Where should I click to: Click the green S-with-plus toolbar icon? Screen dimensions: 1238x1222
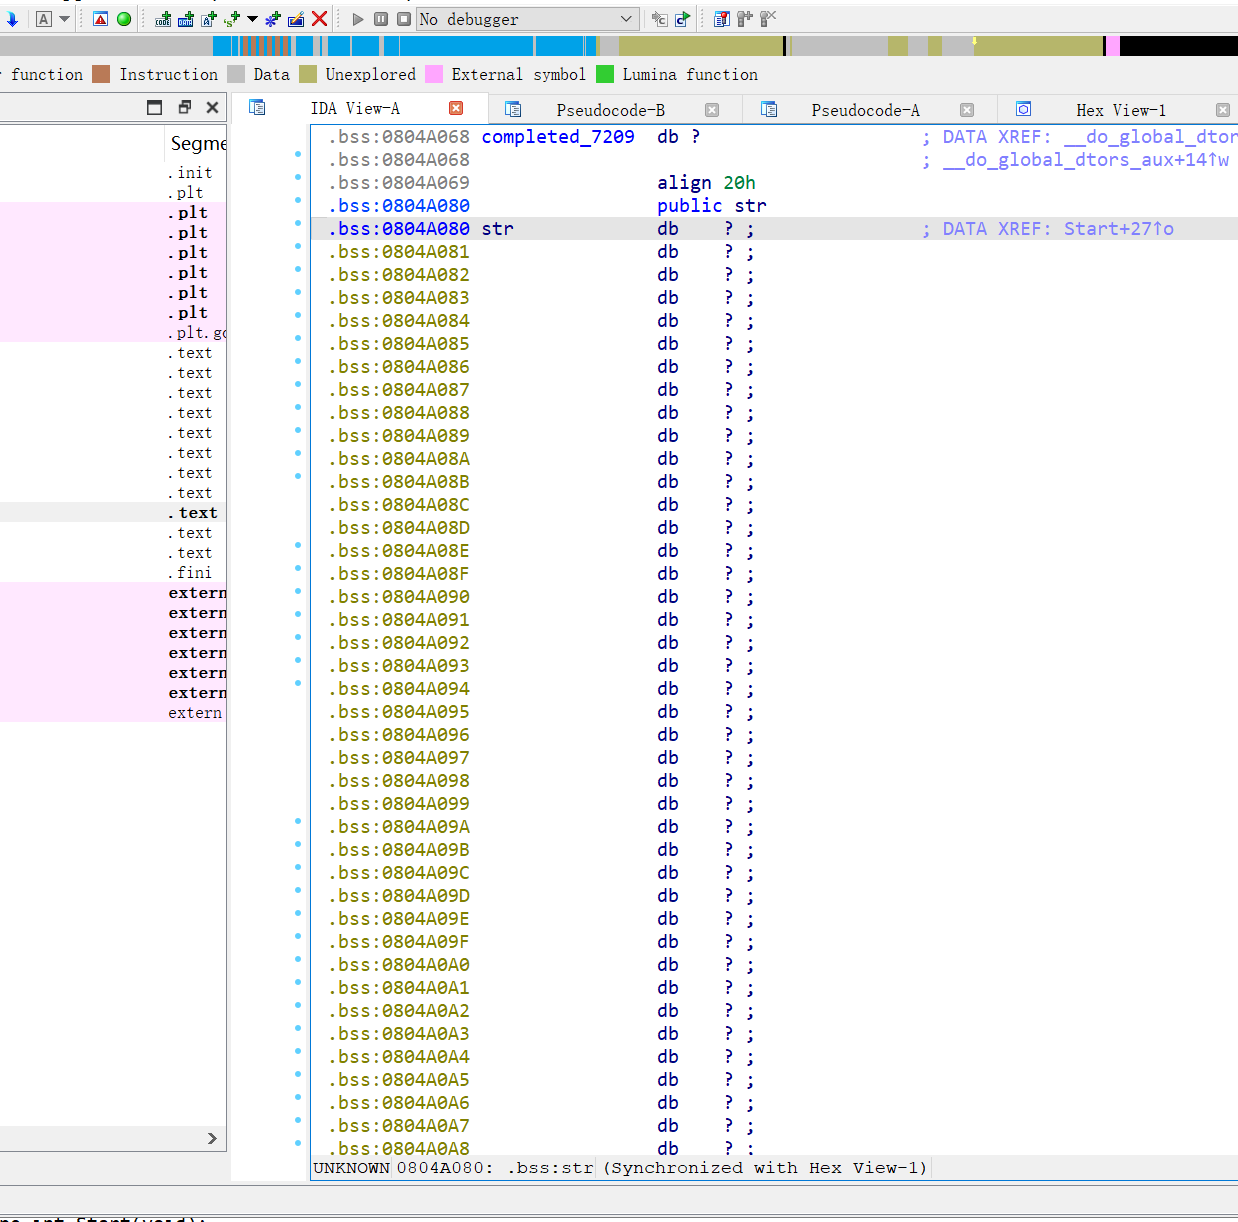pyautogui.click(x=232, y=19)
